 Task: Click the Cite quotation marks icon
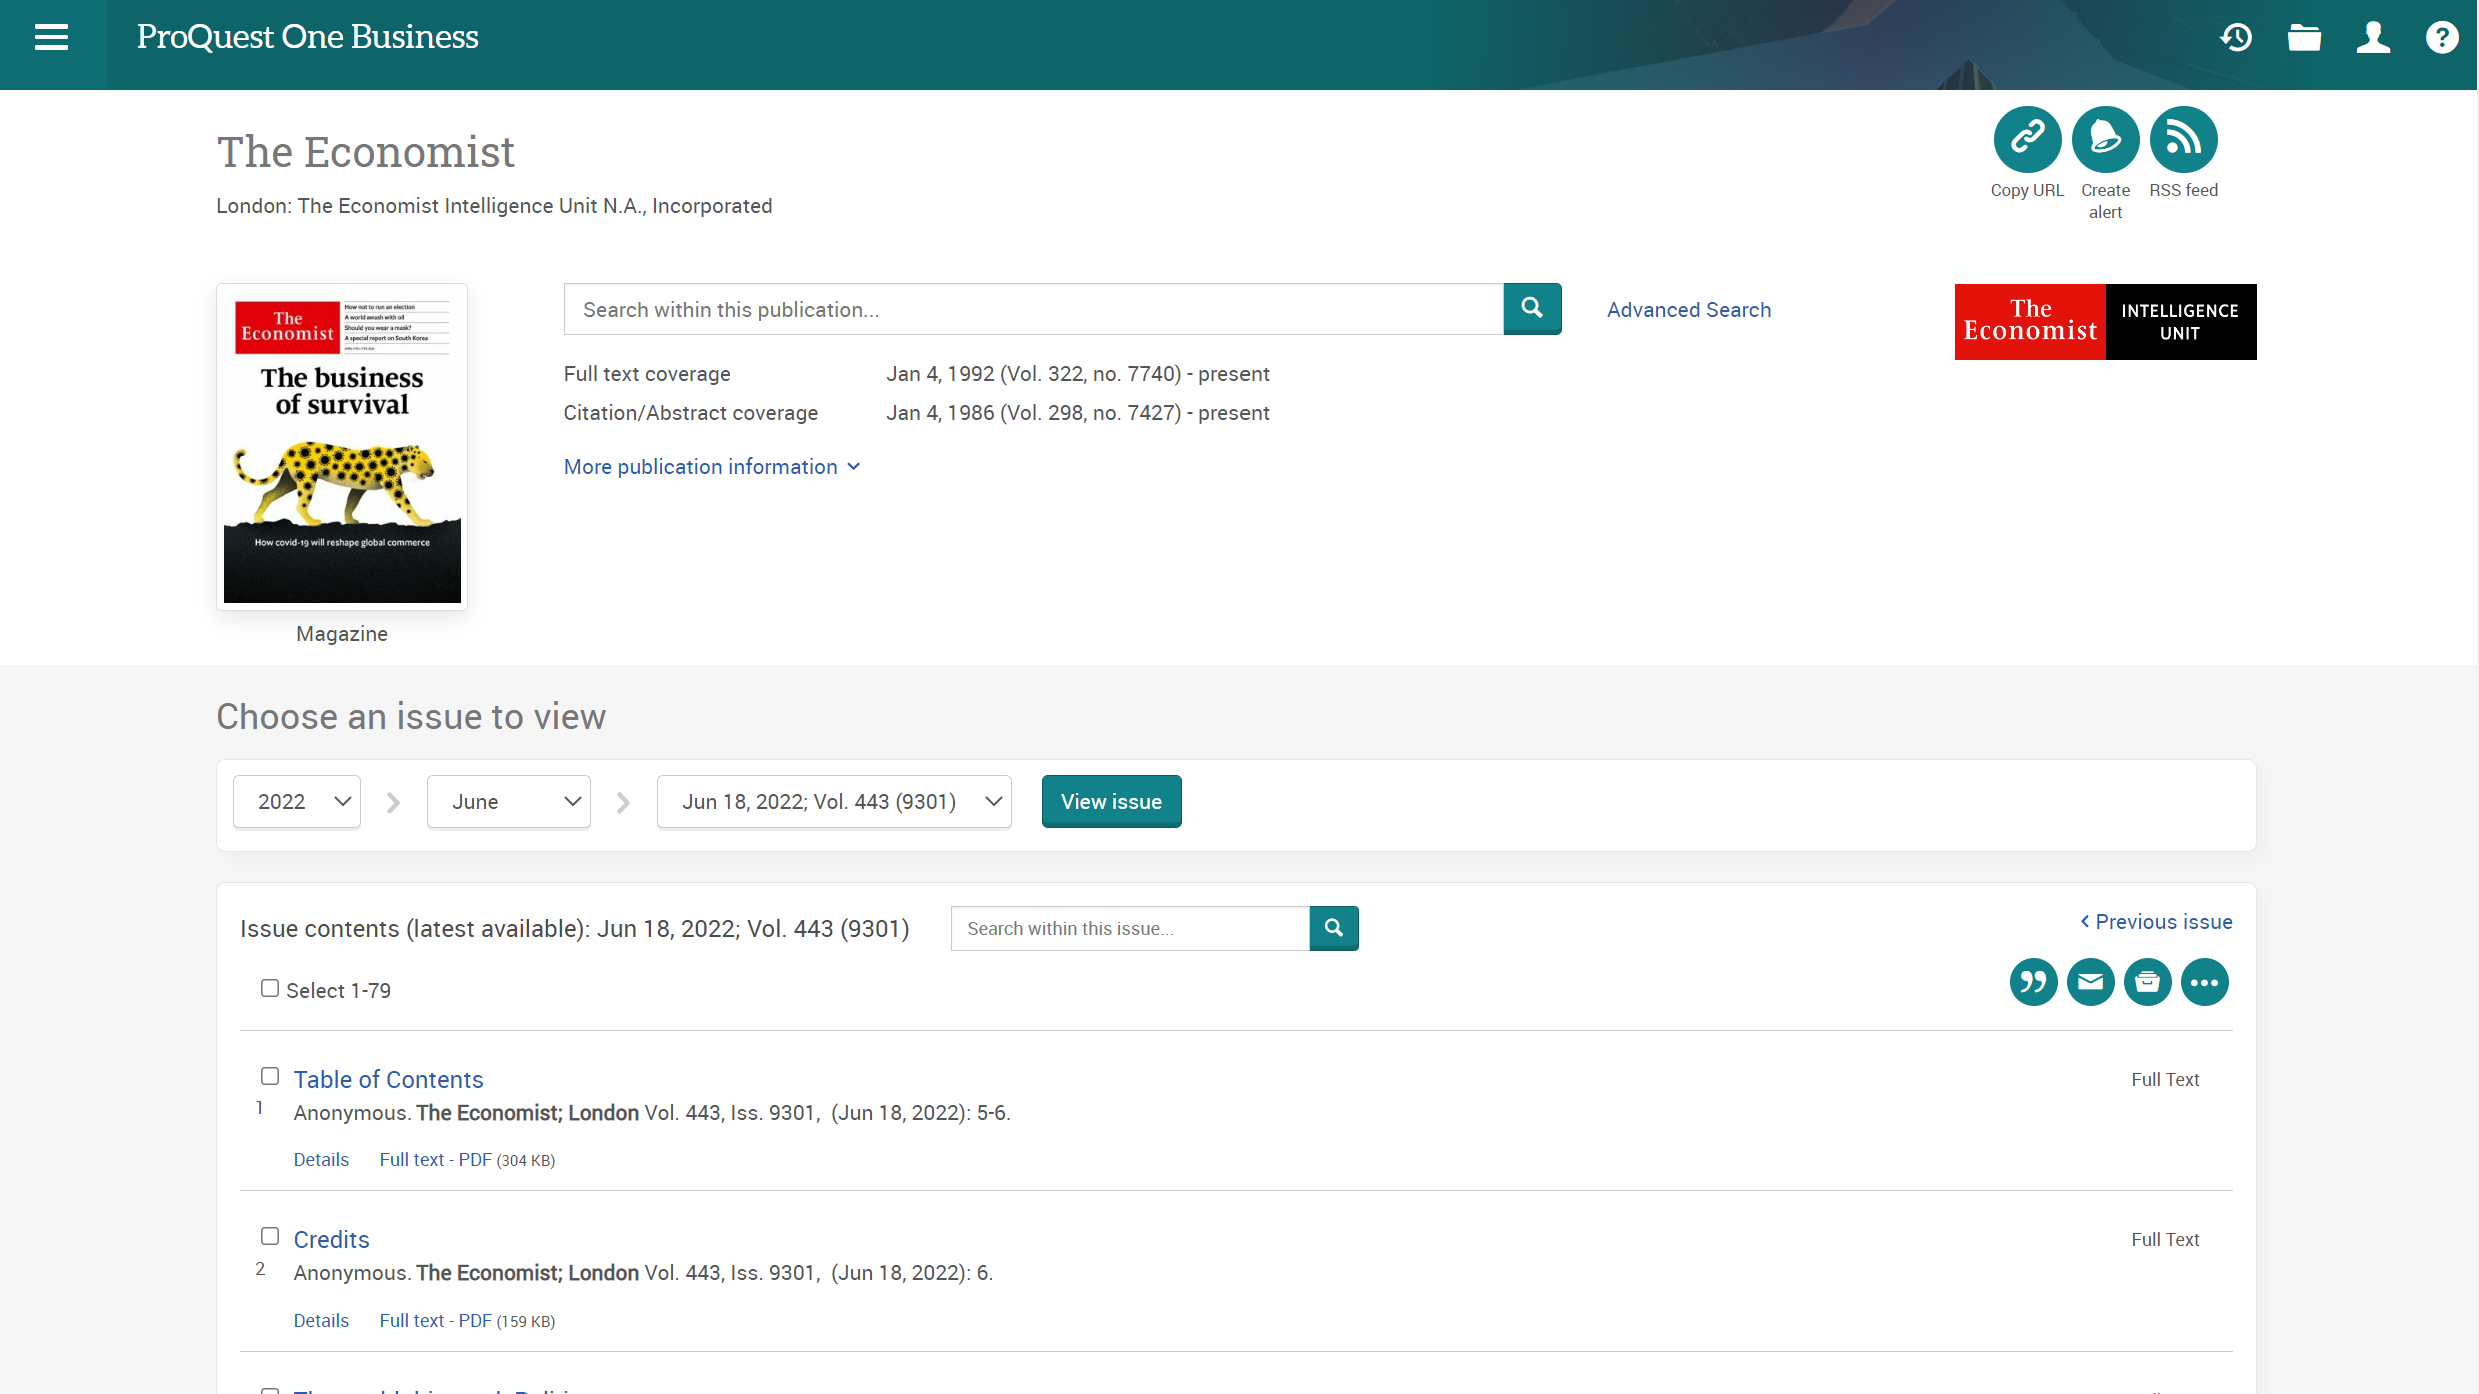click(2033, 982)
